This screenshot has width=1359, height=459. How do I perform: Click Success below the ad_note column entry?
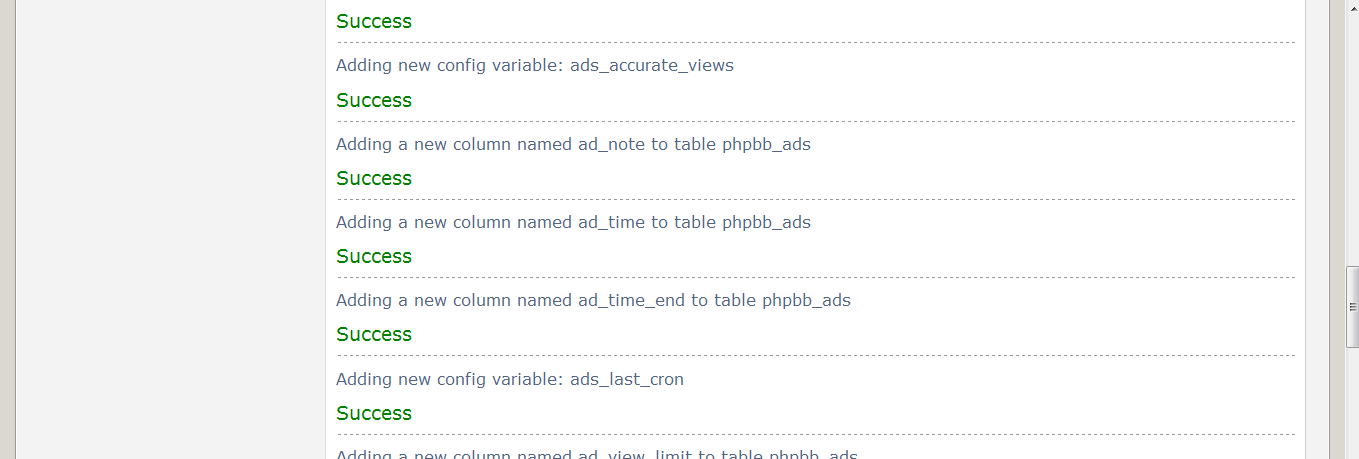click(x=374, y=178)
